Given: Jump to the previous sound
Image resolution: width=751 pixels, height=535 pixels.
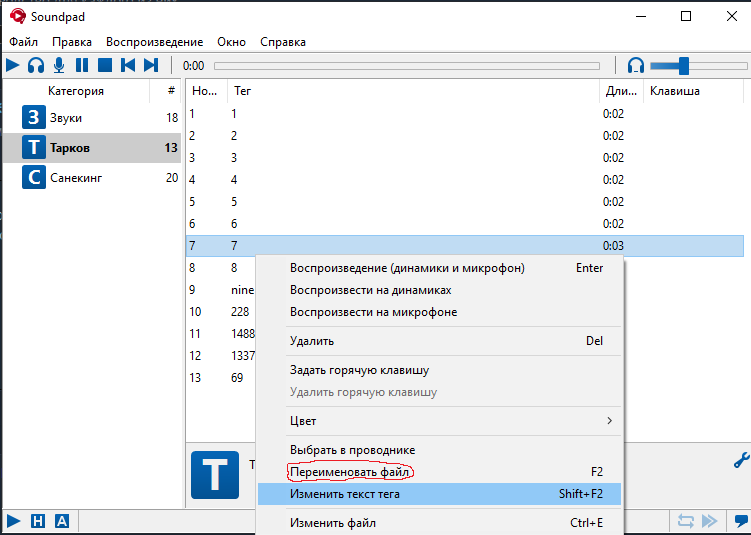Looking at the screenshot, I should coord(128,65).
